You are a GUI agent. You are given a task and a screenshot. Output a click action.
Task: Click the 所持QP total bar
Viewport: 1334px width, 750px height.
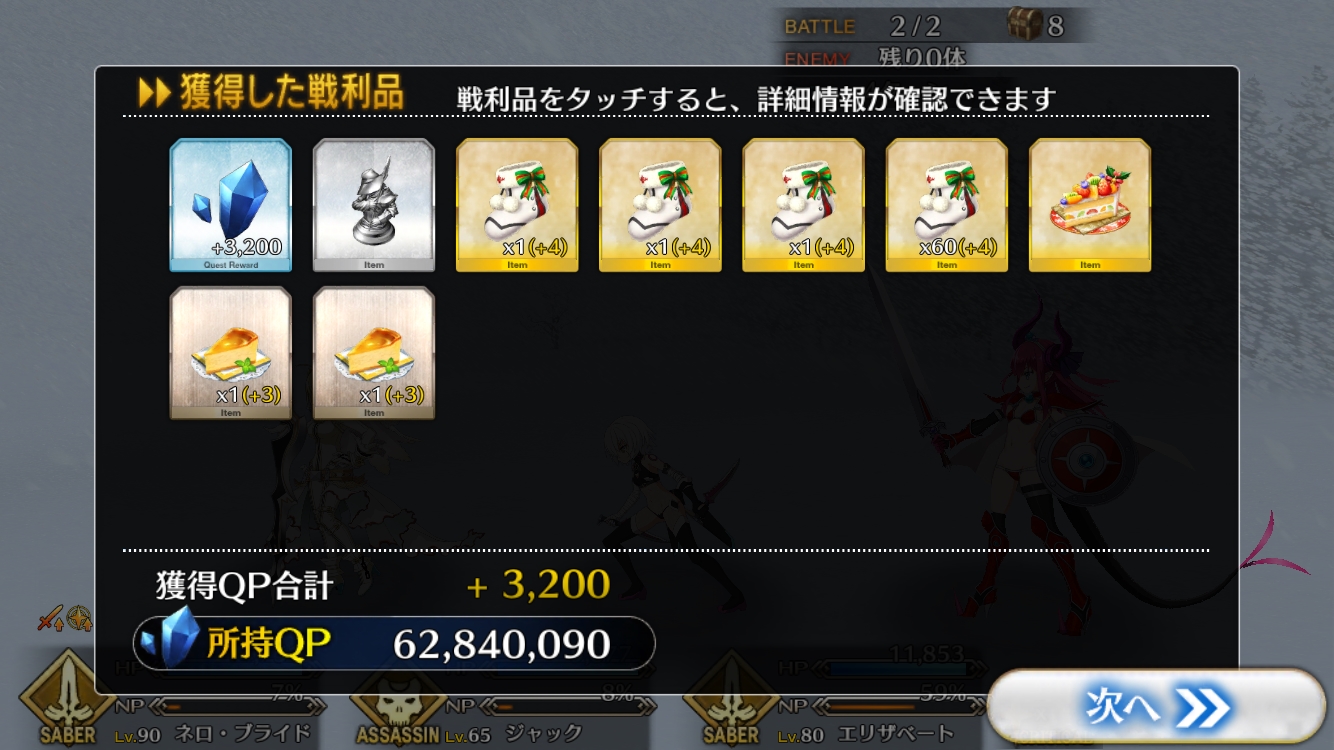point(394,643)
